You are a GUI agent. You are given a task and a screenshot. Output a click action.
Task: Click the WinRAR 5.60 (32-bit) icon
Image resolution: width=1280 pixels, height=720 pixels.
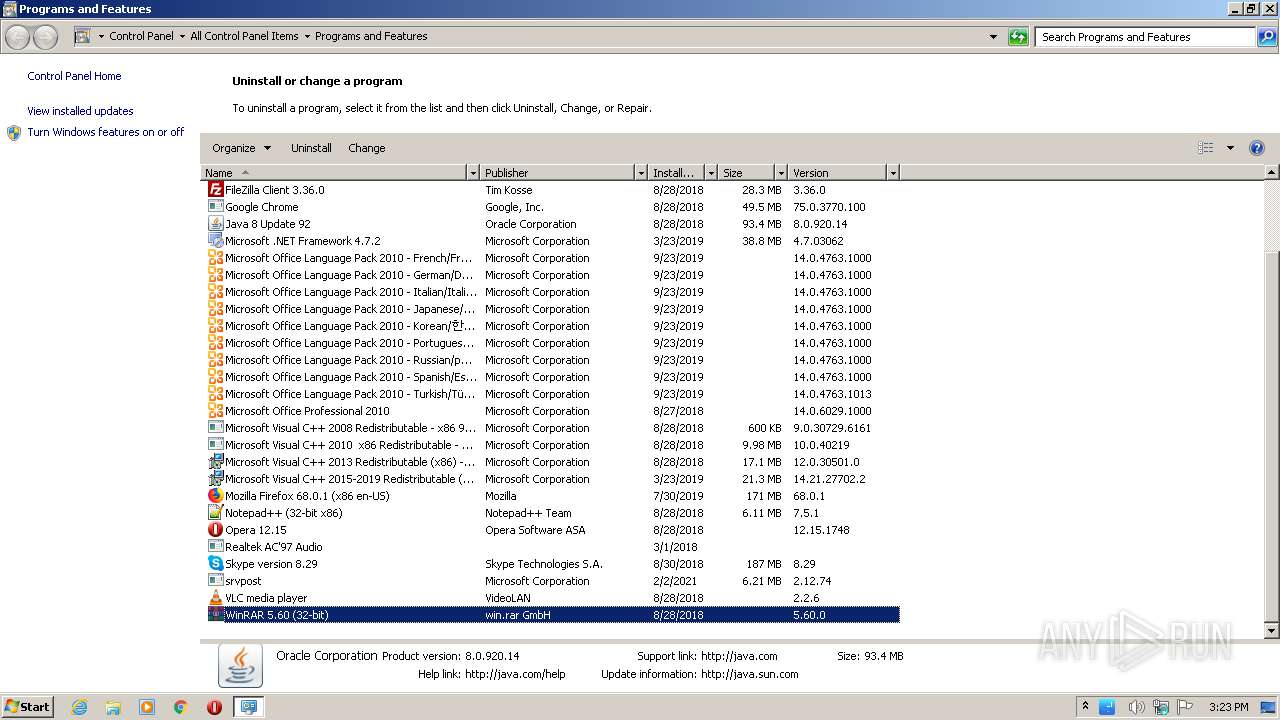pos(215,614)
